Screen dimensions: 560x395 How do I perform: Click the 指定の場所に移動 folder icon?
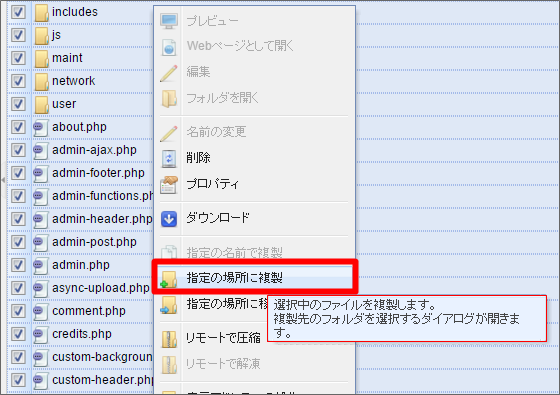[x=169, y=305]
